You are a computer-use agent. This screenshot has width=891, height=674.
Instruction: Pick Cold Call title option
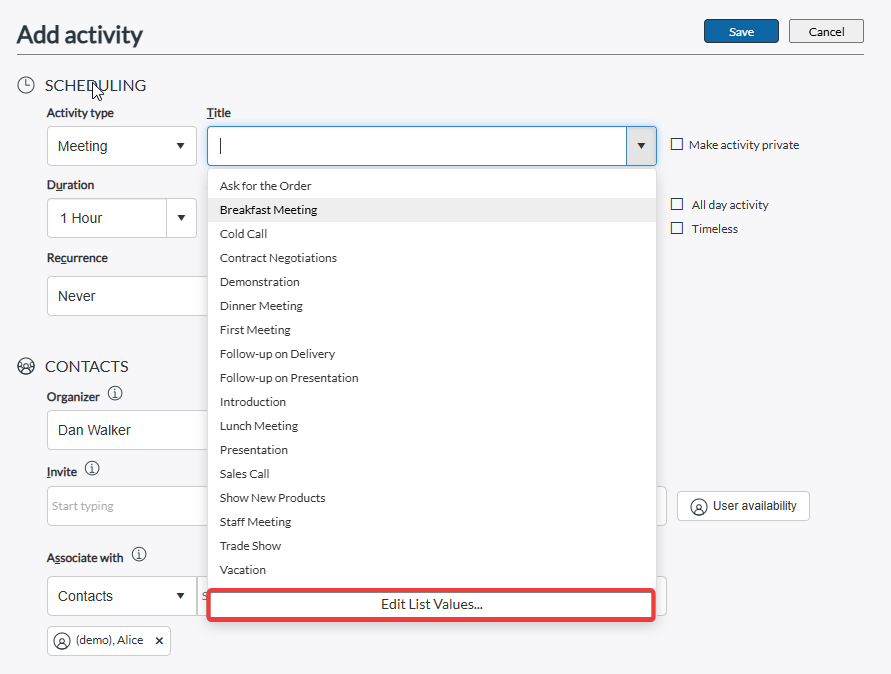click(432, 234)
